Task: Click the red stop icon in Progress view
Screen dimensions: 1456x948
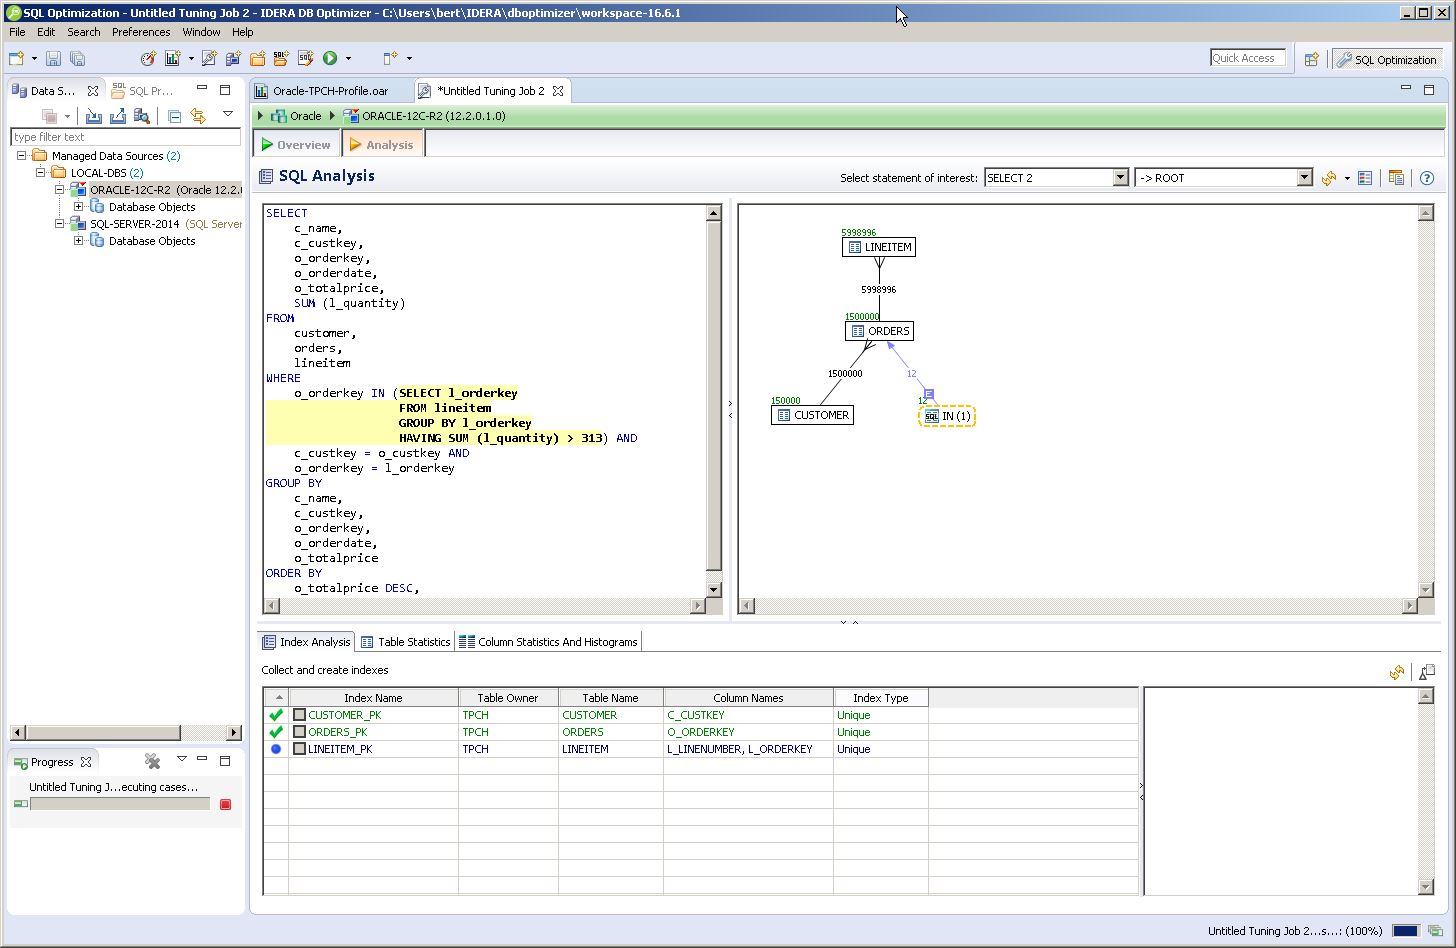Action: (x=225, y=804)
